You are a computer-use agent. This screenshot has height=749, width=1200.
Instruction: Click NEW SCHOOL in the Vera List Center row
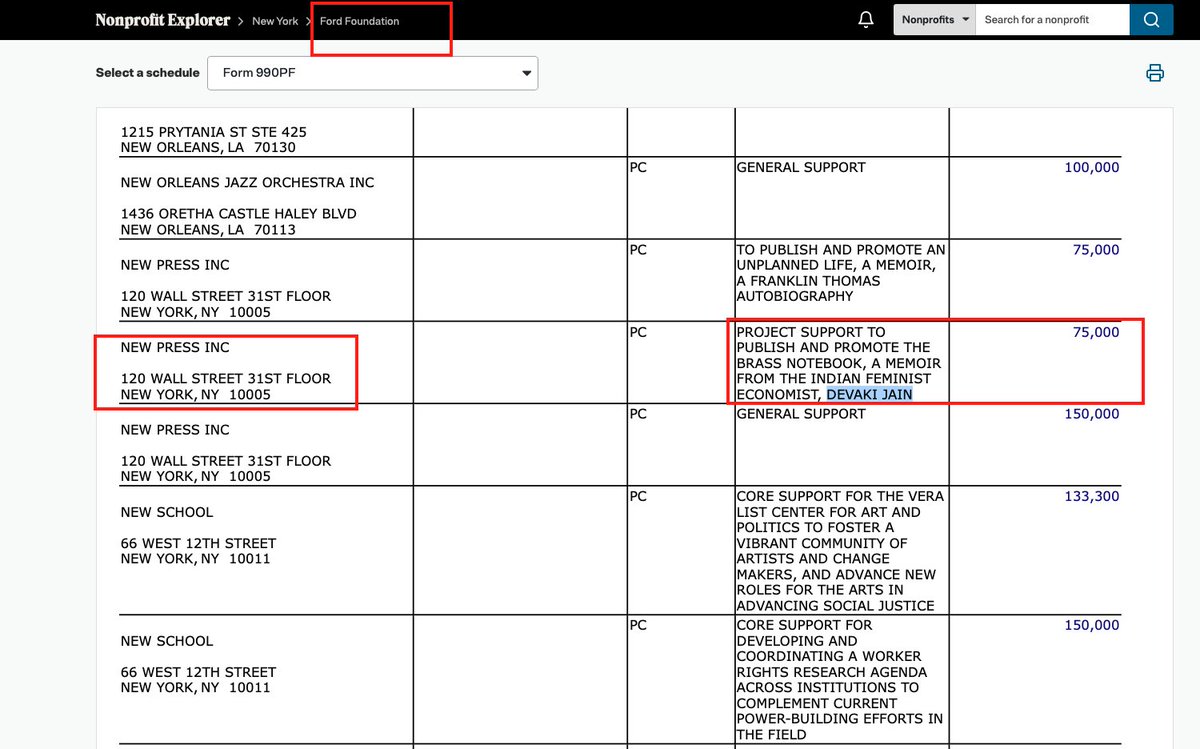pyautogui.click(x=167, y=512)
